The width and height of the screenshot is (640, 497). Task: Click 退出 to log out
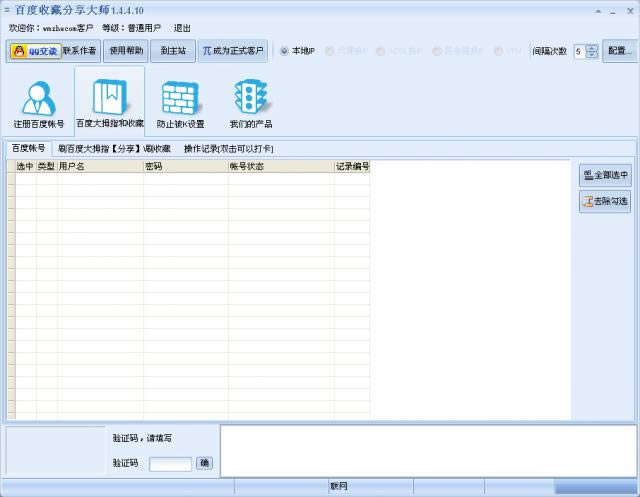182,28
